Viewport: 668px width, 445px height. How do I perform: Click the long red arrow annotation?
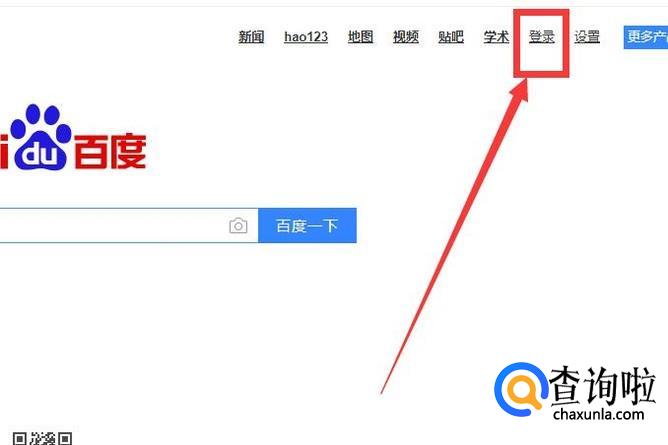pyautogui.click(x=455, y=236)
